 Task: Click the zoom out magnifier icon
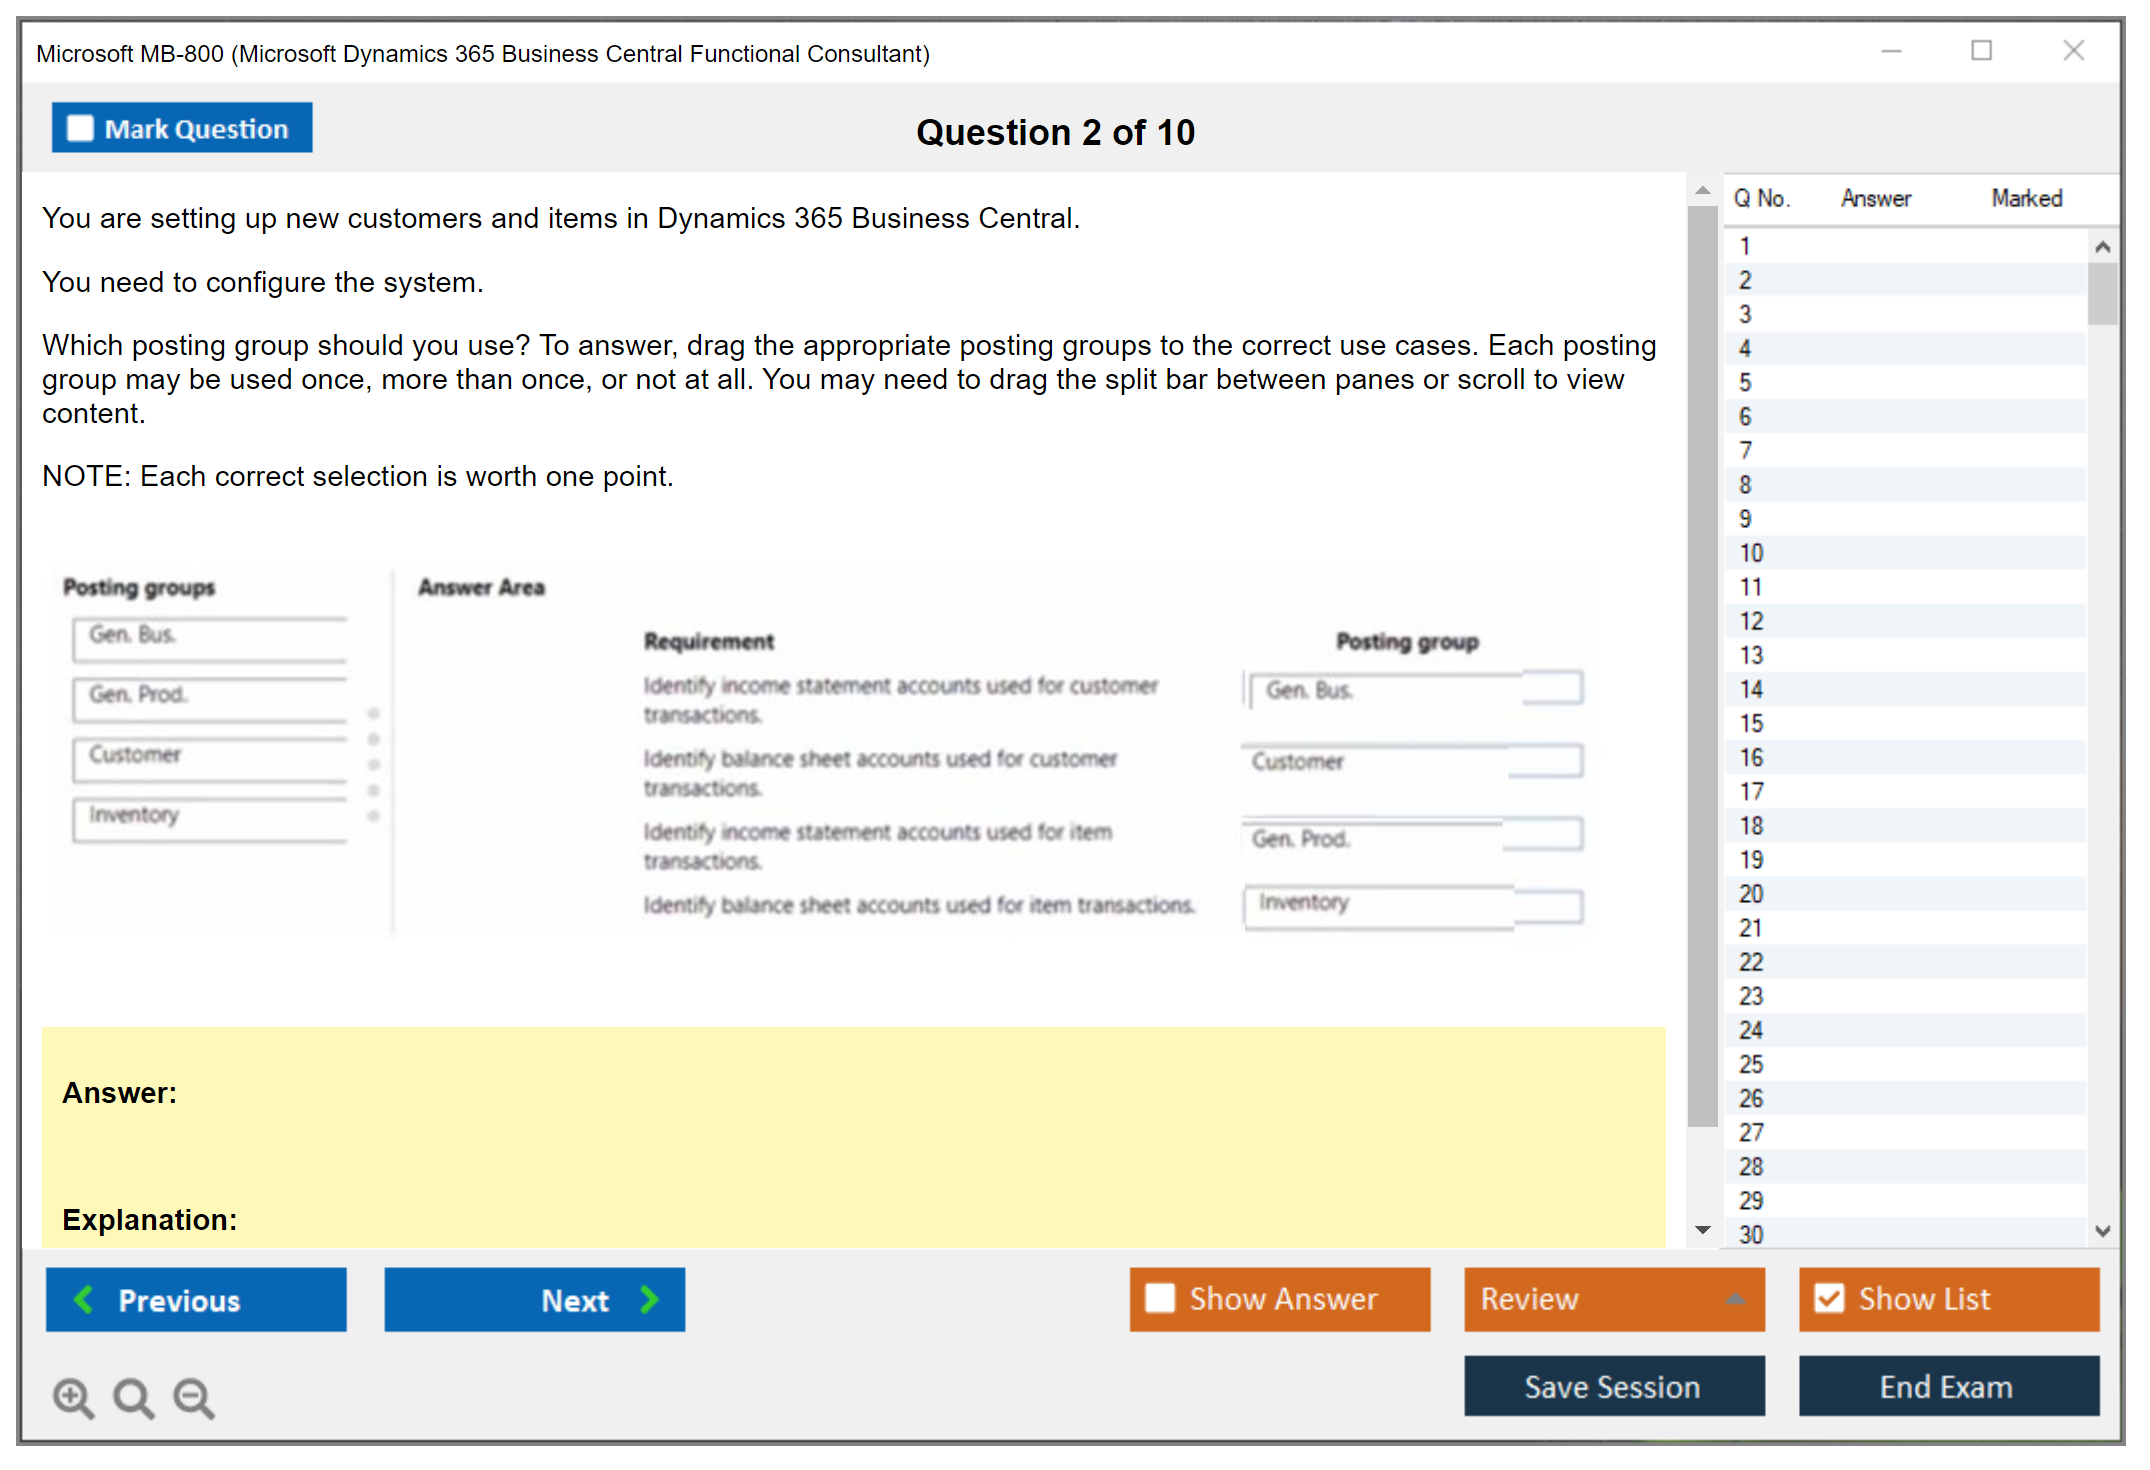pos(194,1397)
